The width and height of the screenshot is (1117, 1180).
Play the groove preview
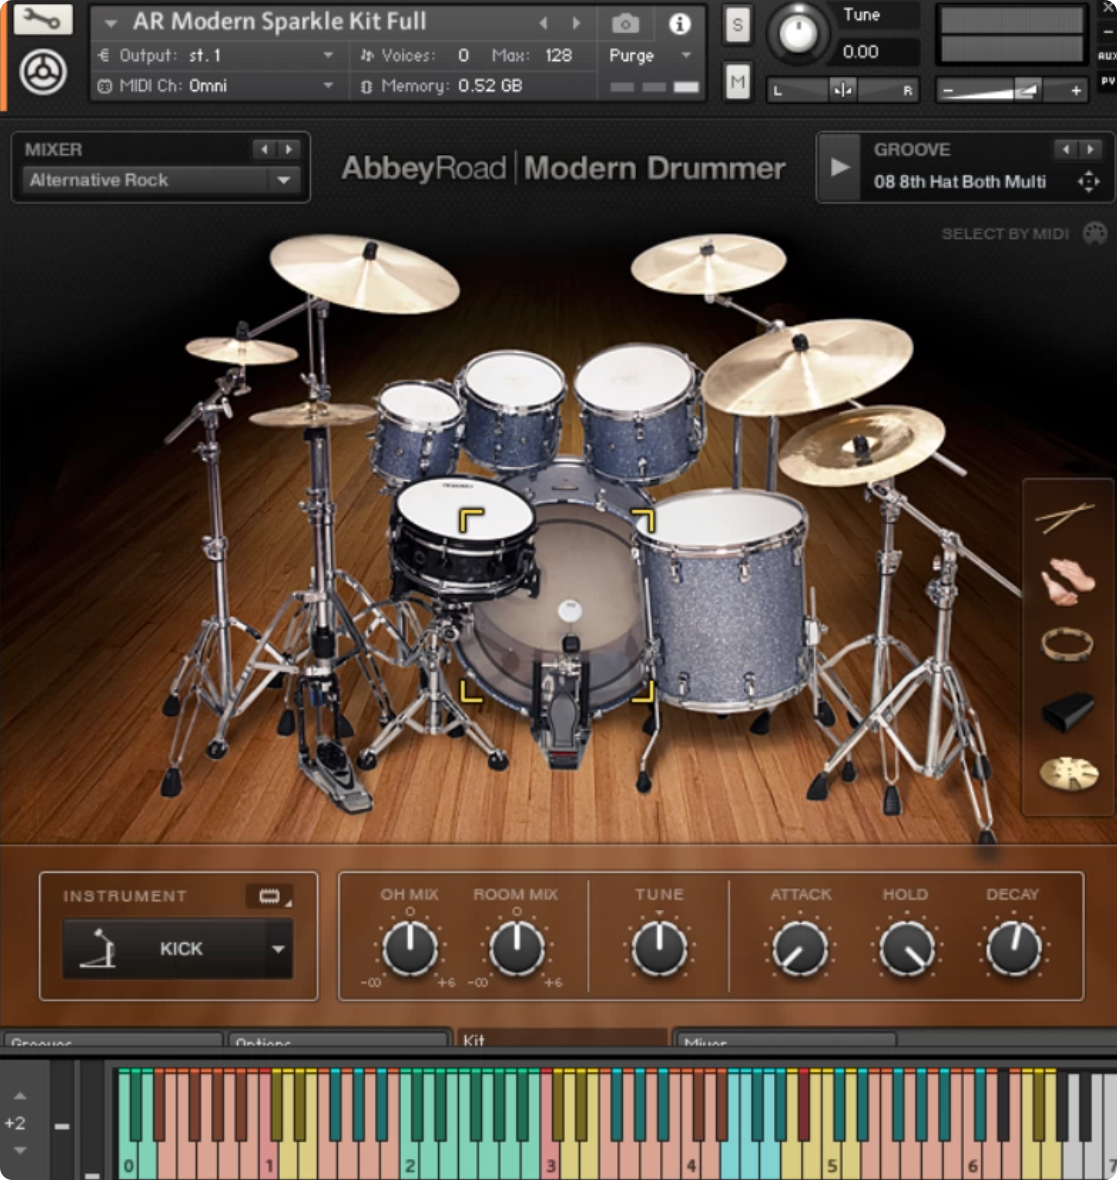[839, 167]
